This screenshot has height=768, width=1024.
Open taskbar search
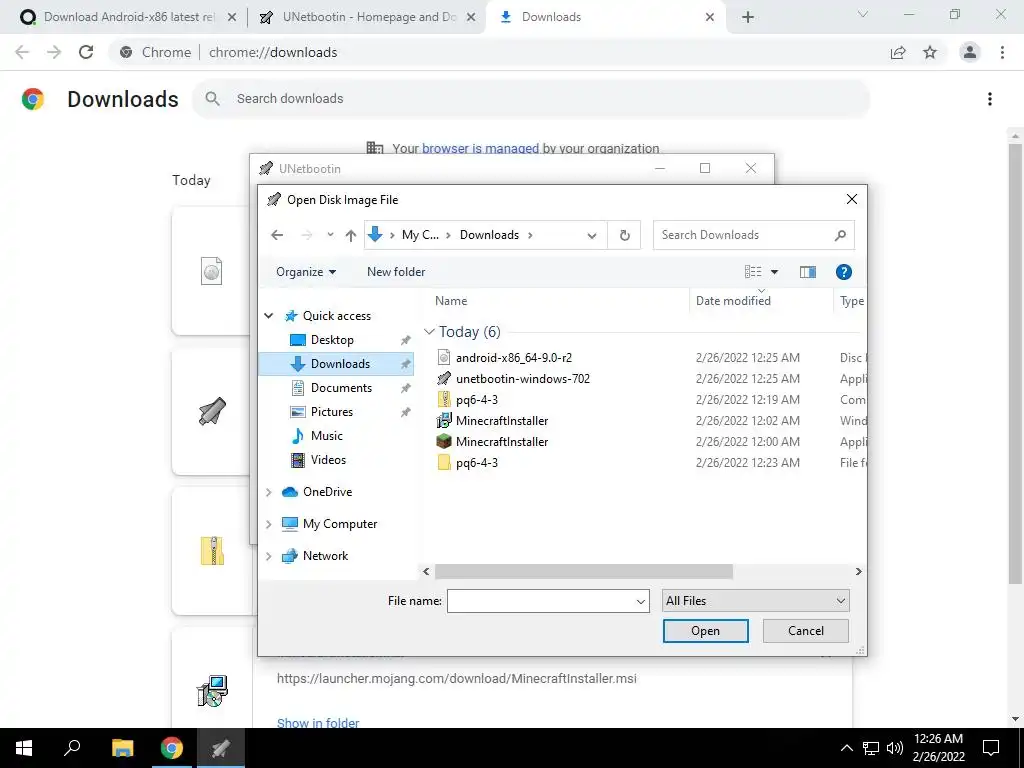coord(72,748)
